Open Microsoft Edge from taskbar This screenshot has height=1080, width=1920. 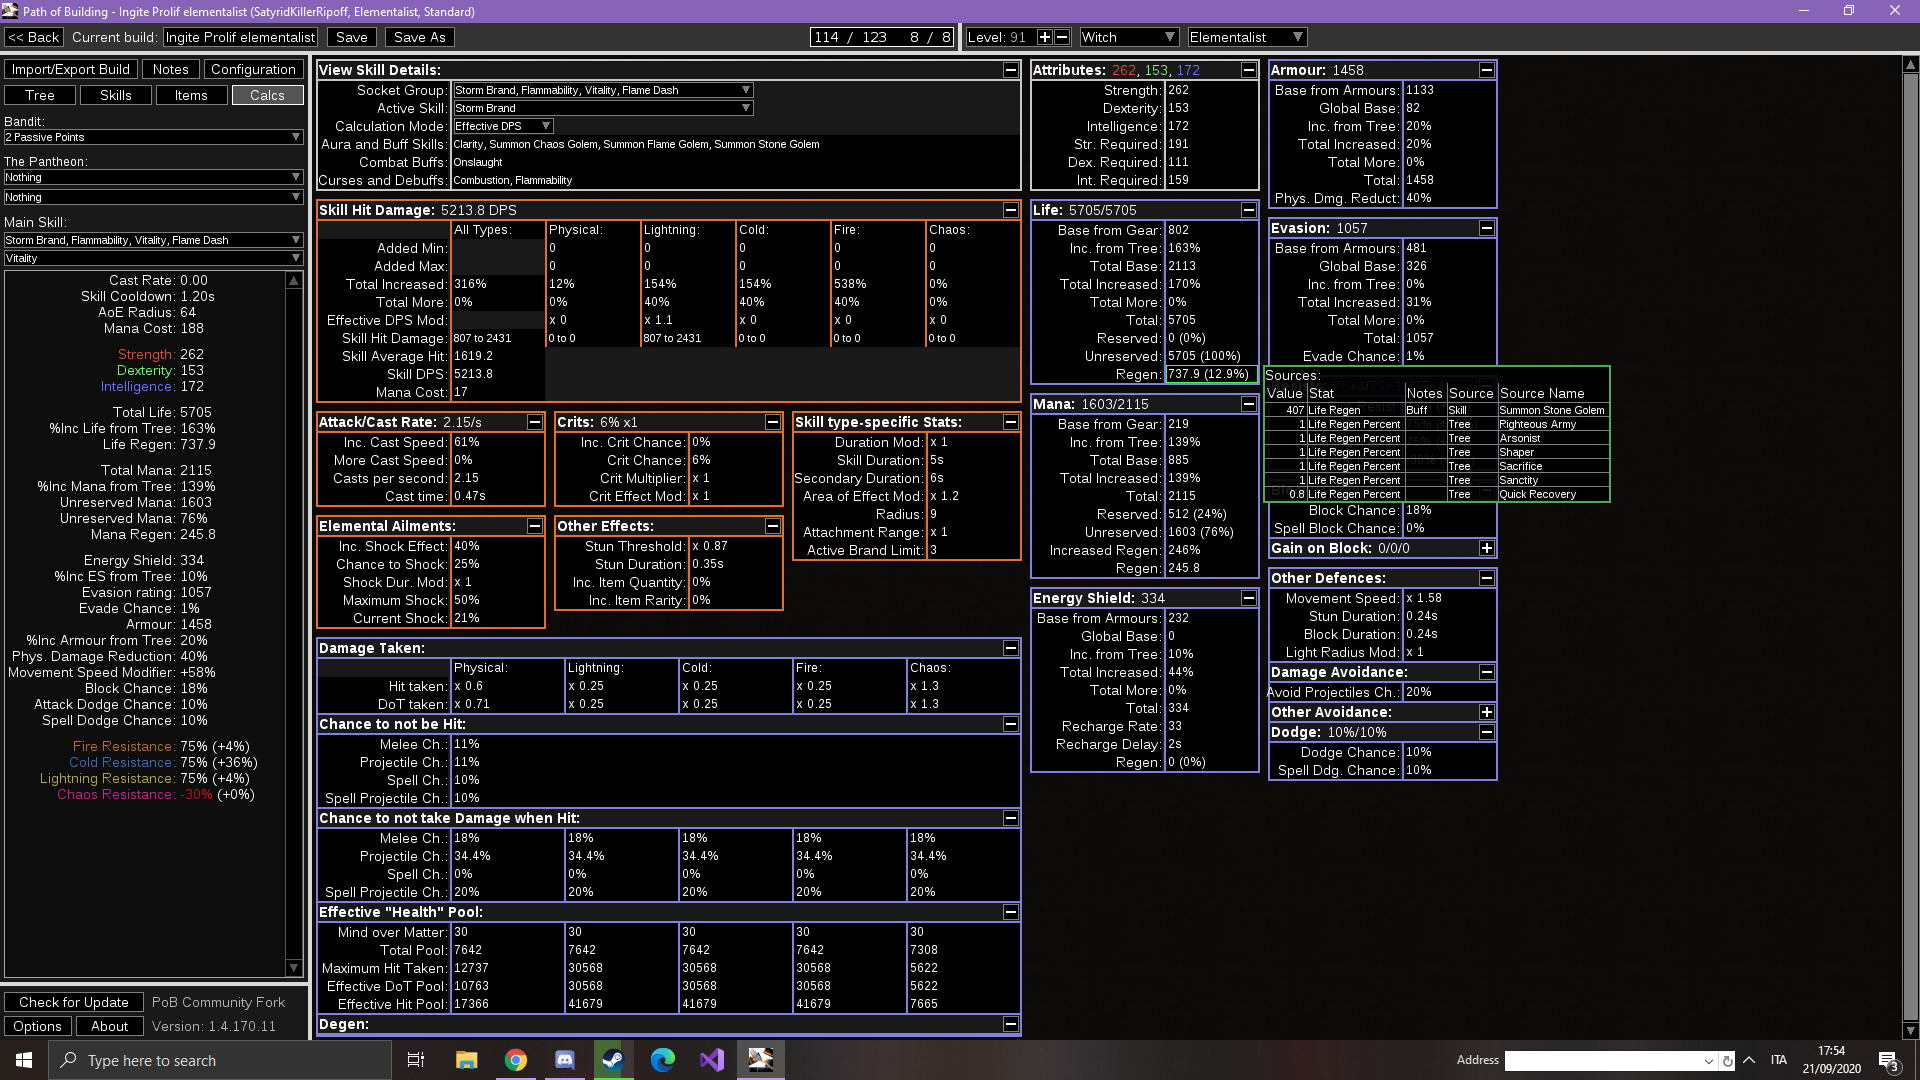[x=663, y=1060]
